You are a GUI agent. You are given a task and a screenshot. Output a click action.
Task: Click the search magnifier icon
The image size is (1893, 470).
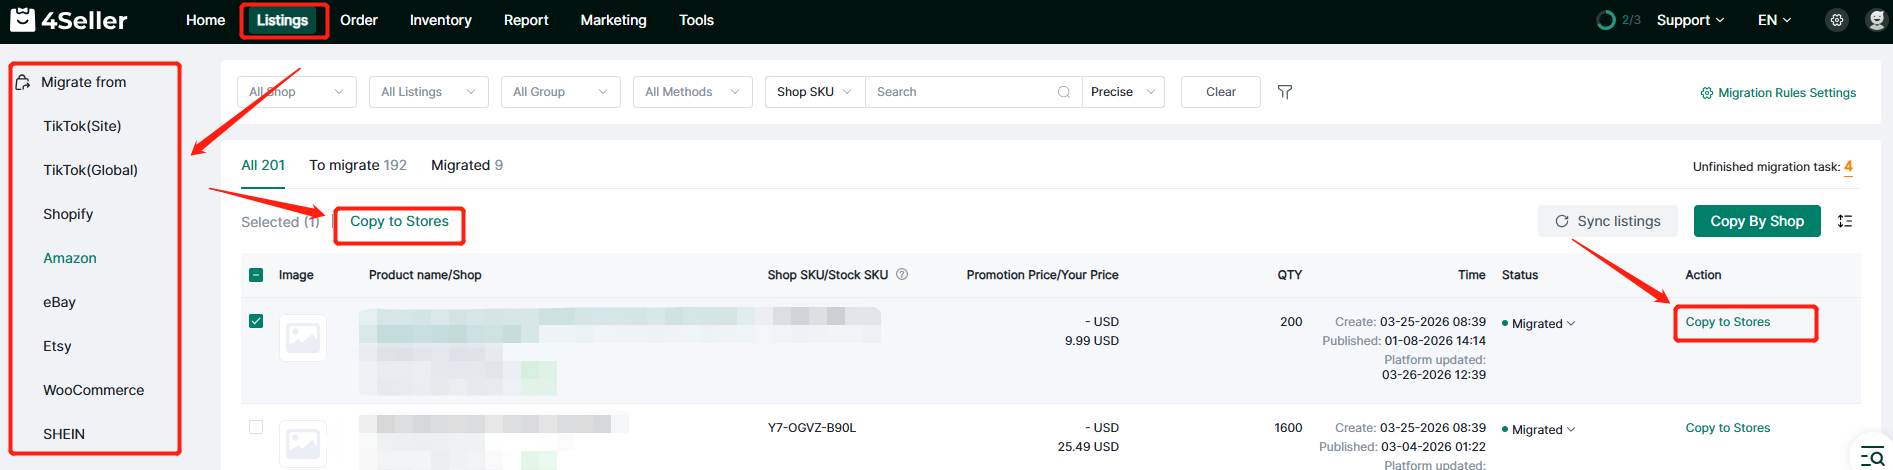click(1064, 92)
